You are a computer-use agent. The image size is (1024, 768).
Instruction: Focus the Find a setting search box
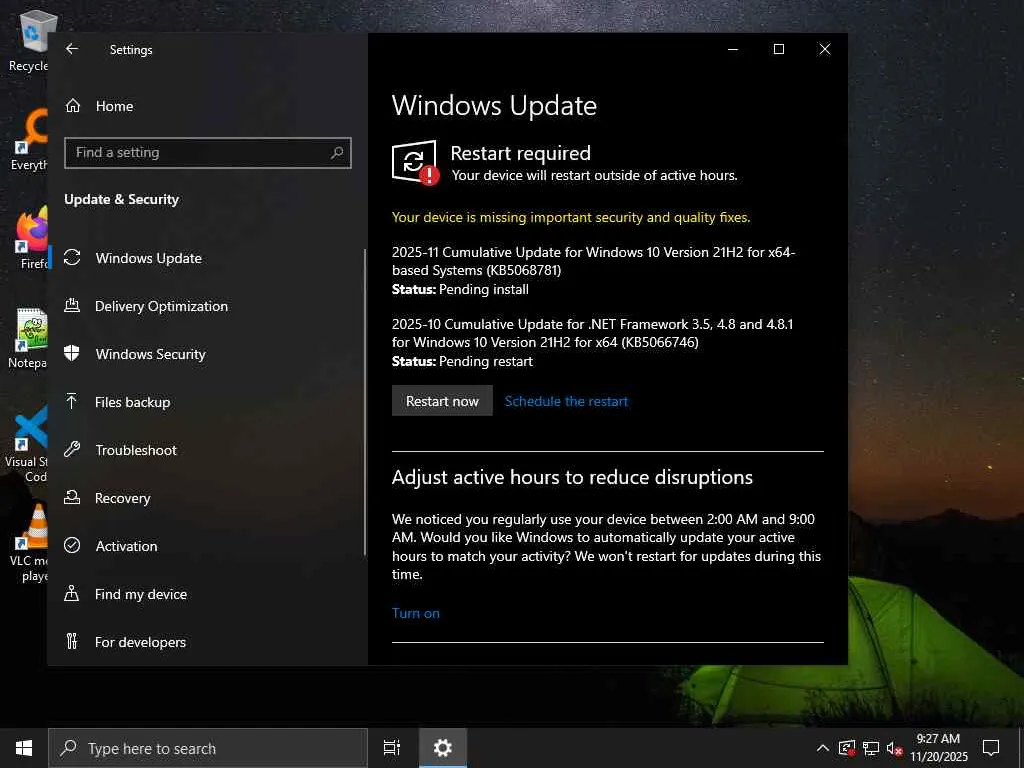pos(208,153)
